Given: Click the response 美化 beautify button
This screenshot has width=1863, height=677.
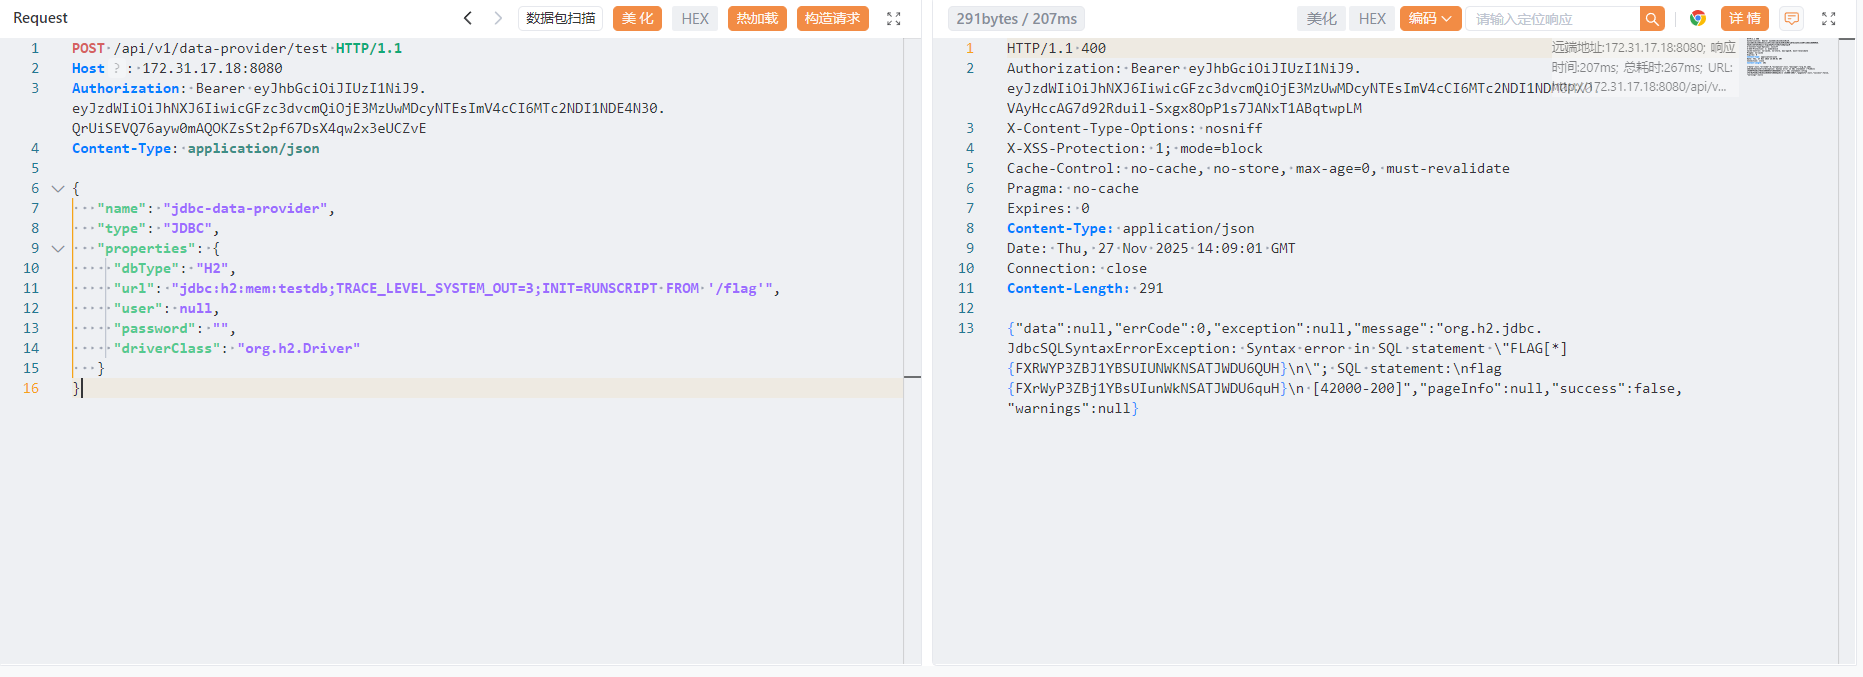Looking at the screenshot, I should (x=1321, y=18).
